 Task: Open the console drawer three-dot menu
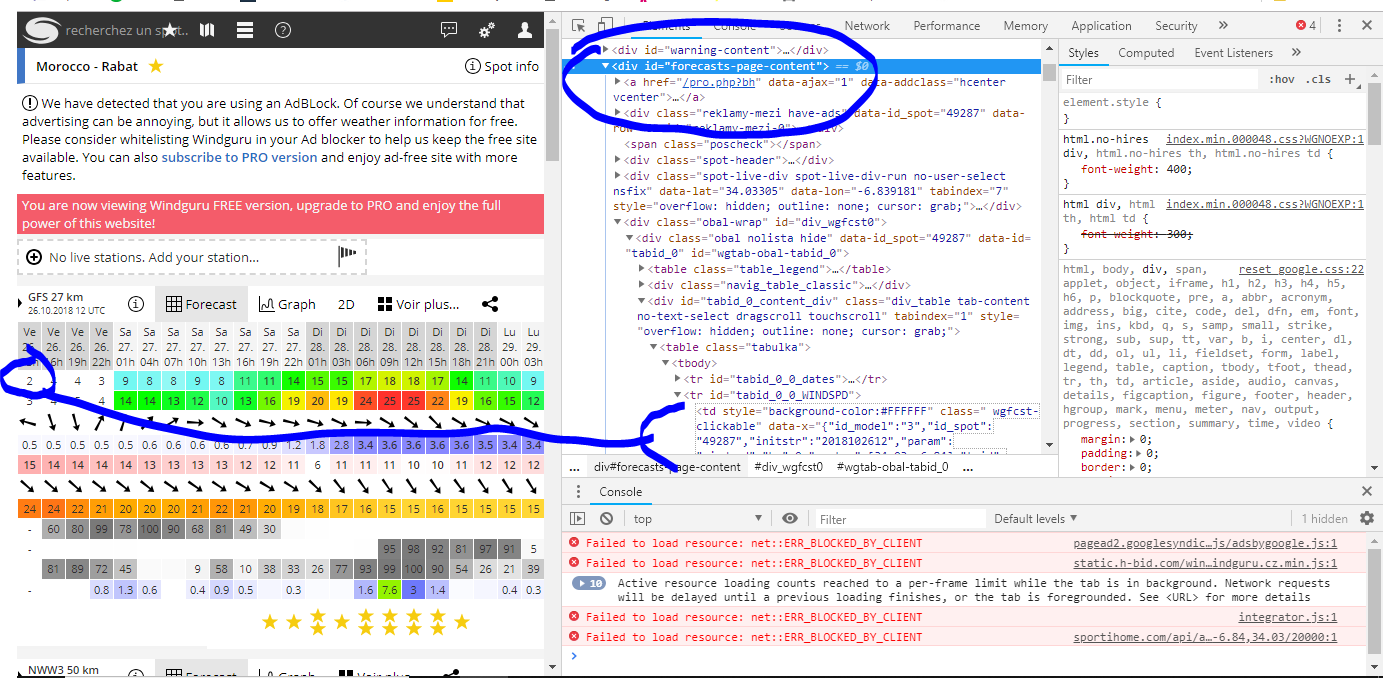pos(577,492)
